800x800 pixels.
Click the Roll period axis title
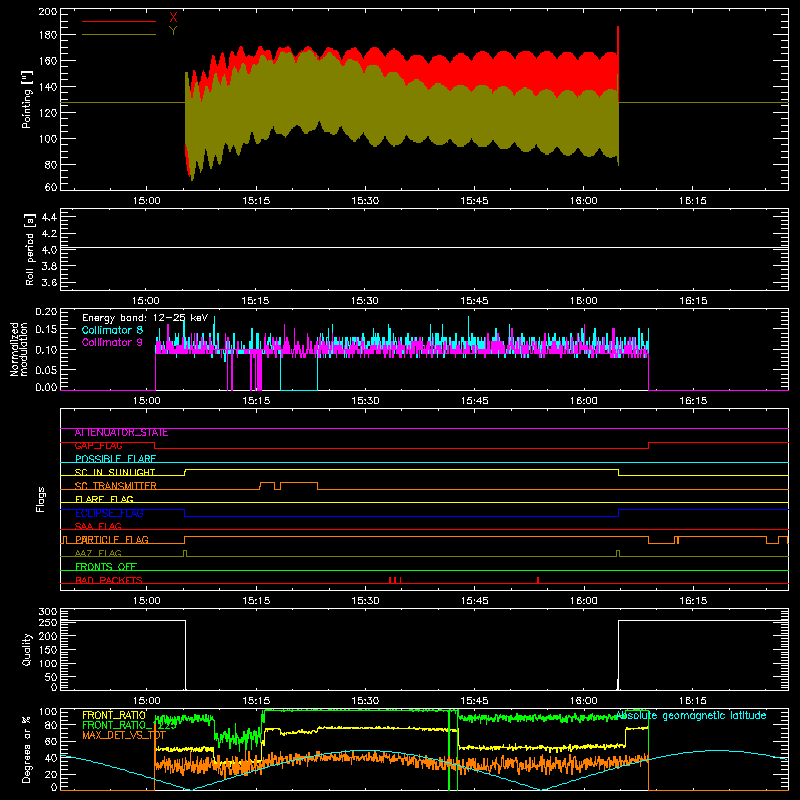pyautogui.click(x=29, y=249)
